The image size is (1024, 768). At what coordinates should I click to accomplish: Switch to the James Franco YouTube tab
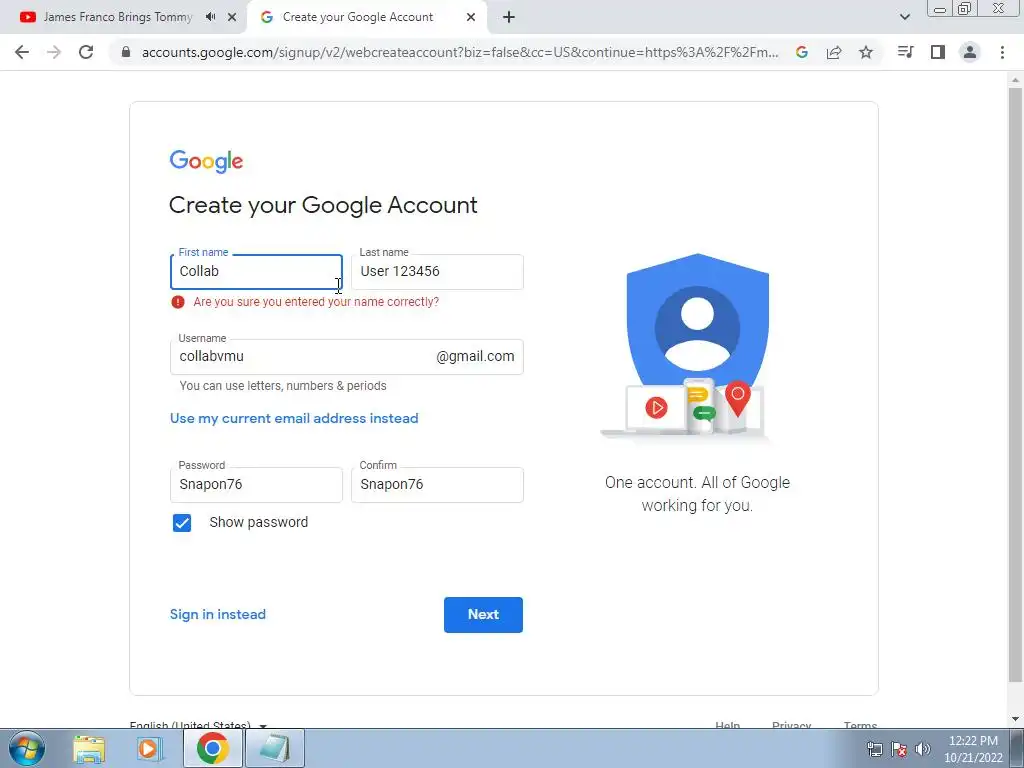118,17
